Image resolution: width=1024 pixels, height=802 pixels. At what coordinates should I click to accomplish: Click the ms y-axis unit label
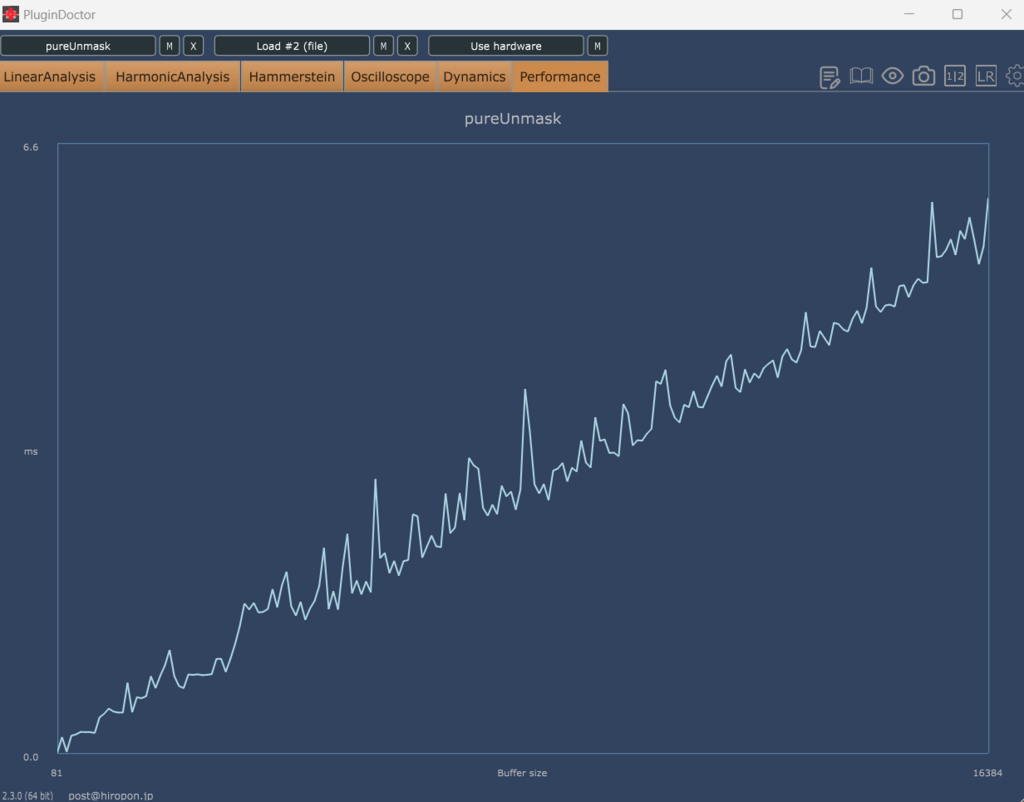coord(31,451)
